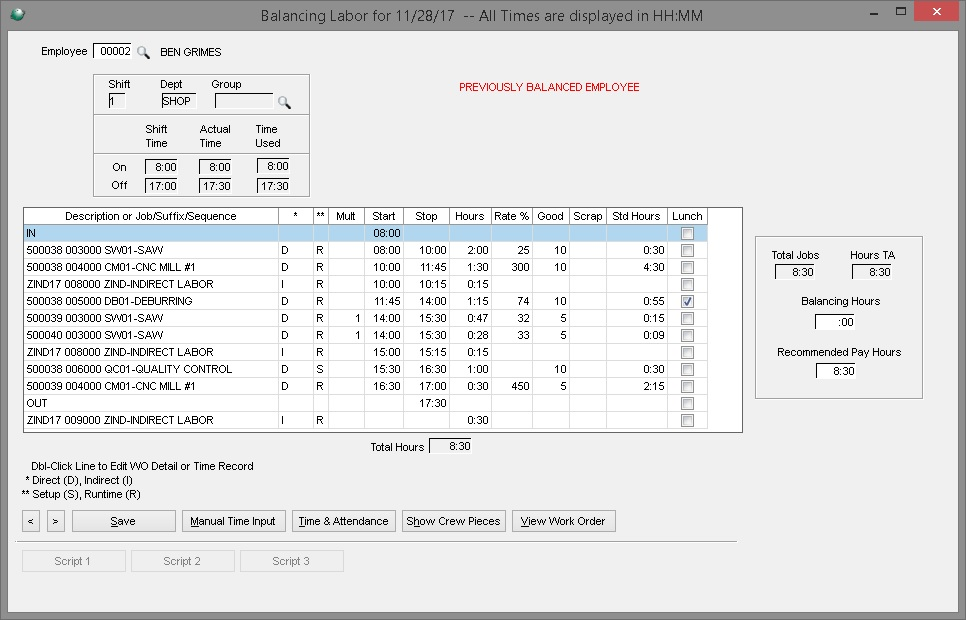The image size is (966, 620).
Task: Click the OUT stop time 17:30
Action: click(x=432, y=403)
